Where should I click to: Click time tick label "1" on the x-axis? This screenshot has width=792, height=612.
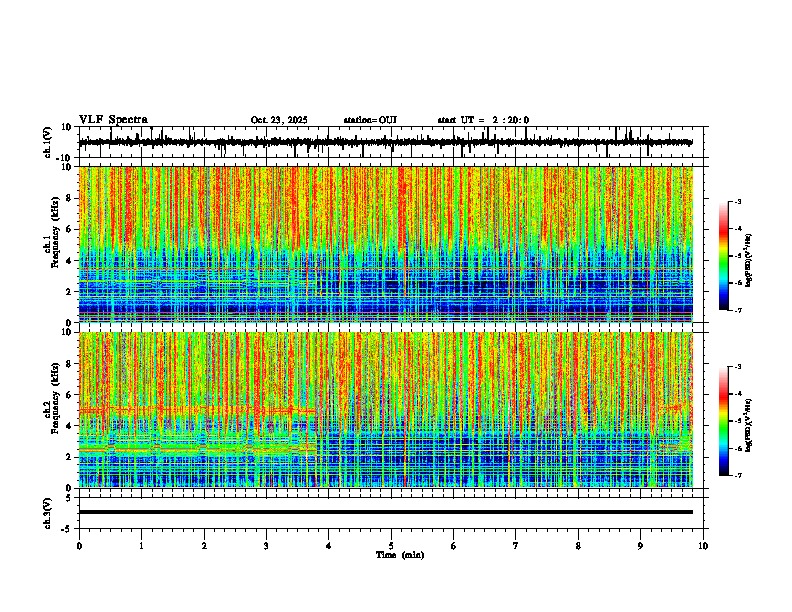point(141,546)
